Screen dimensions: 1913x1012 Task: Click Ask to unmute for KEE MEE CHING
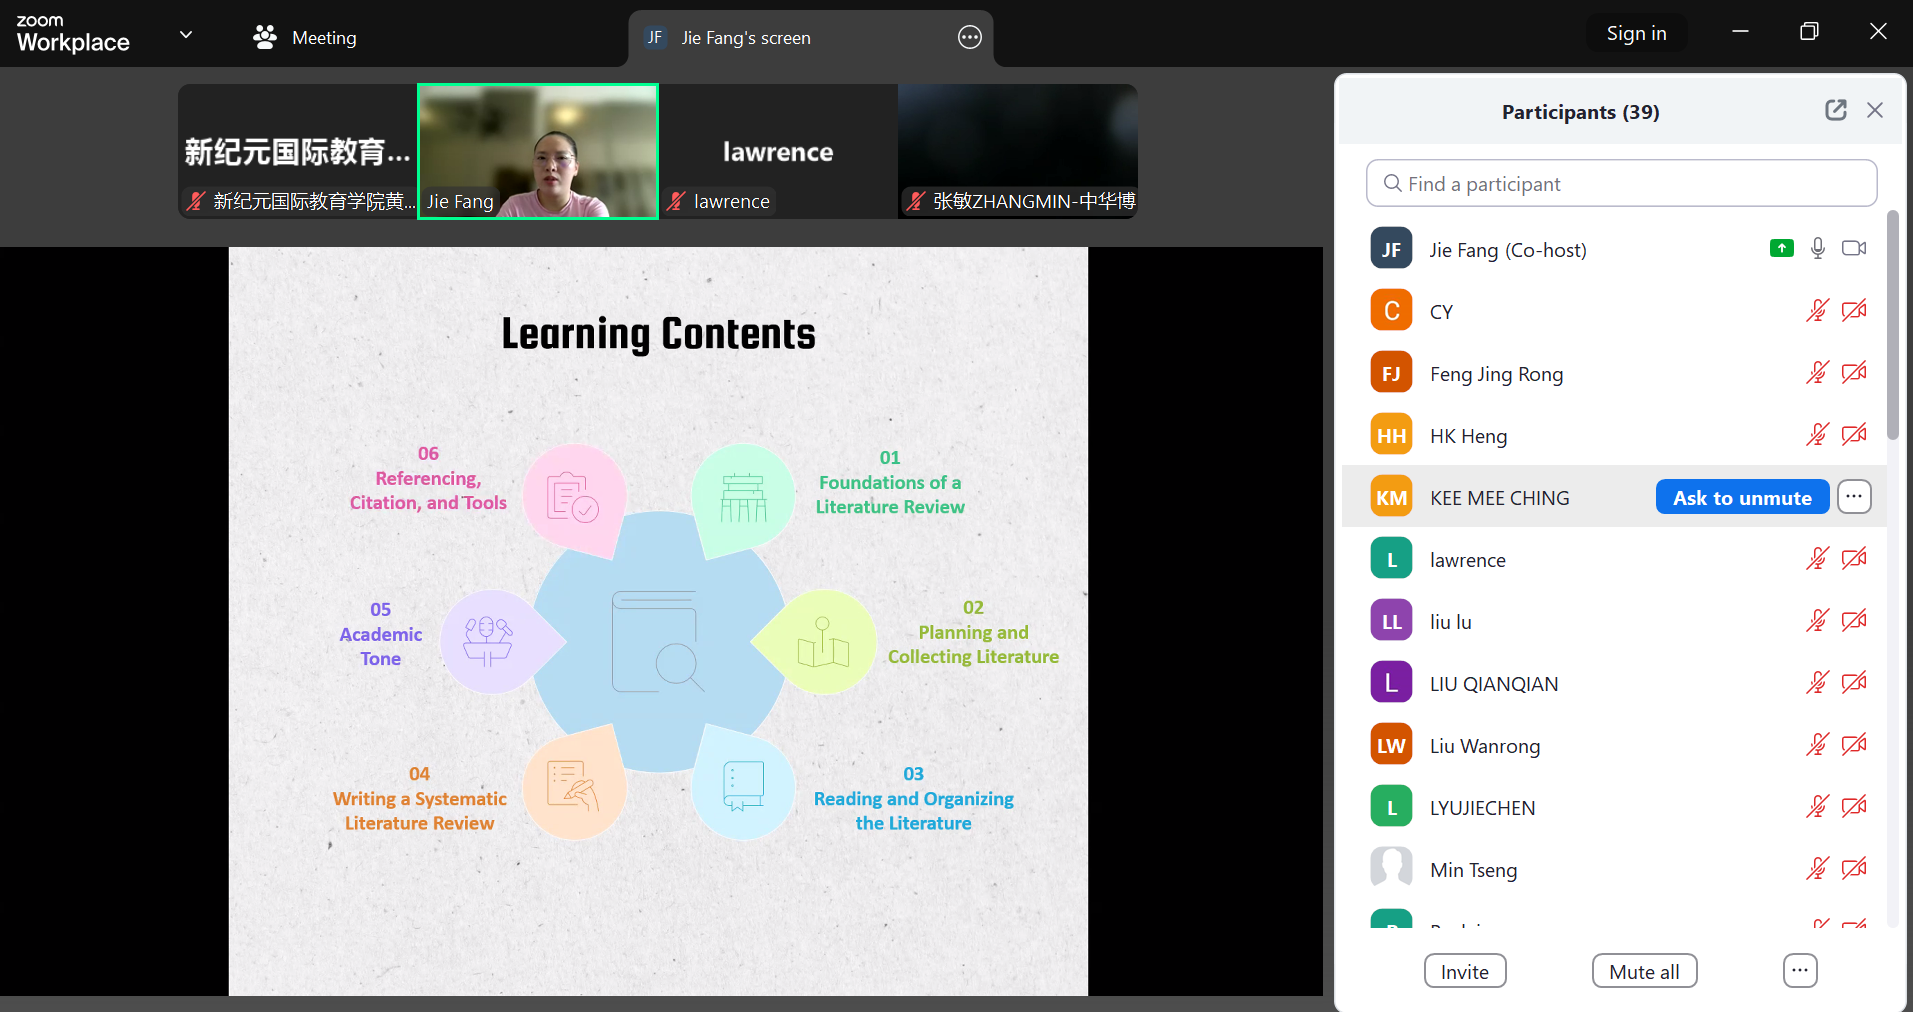1741,497
